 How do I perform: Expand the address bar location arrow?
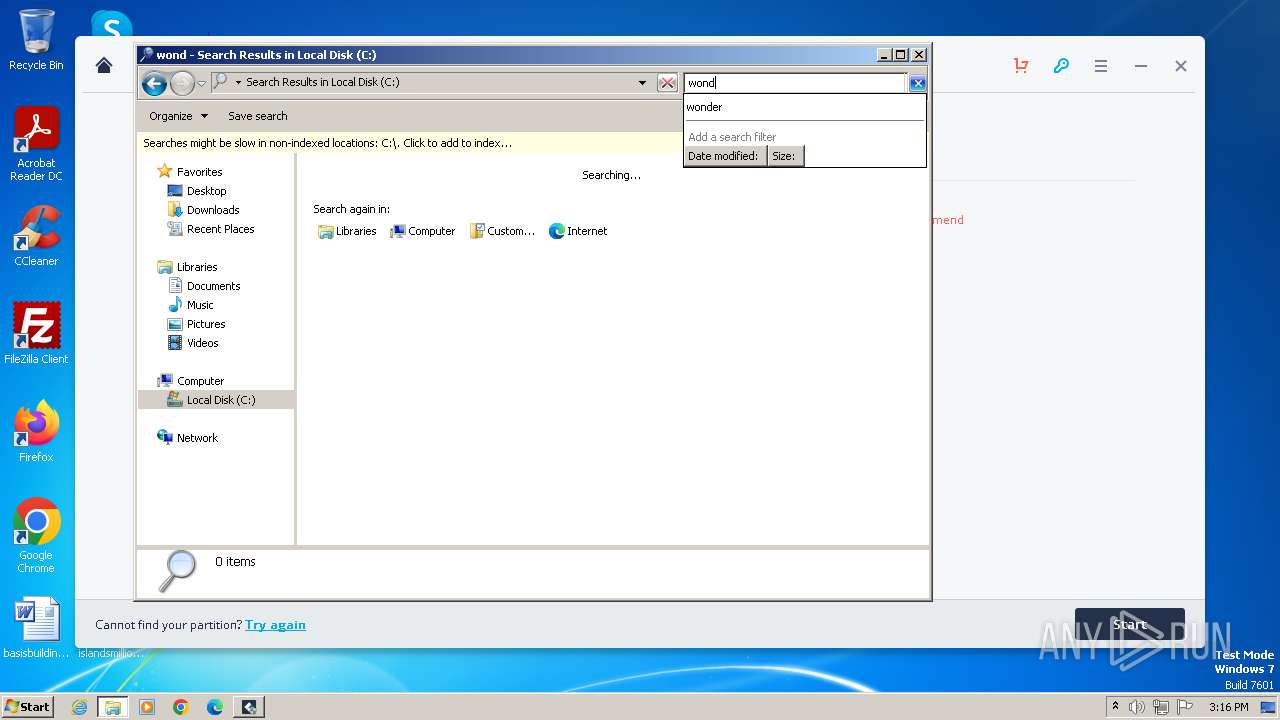[x=238, y=82]
